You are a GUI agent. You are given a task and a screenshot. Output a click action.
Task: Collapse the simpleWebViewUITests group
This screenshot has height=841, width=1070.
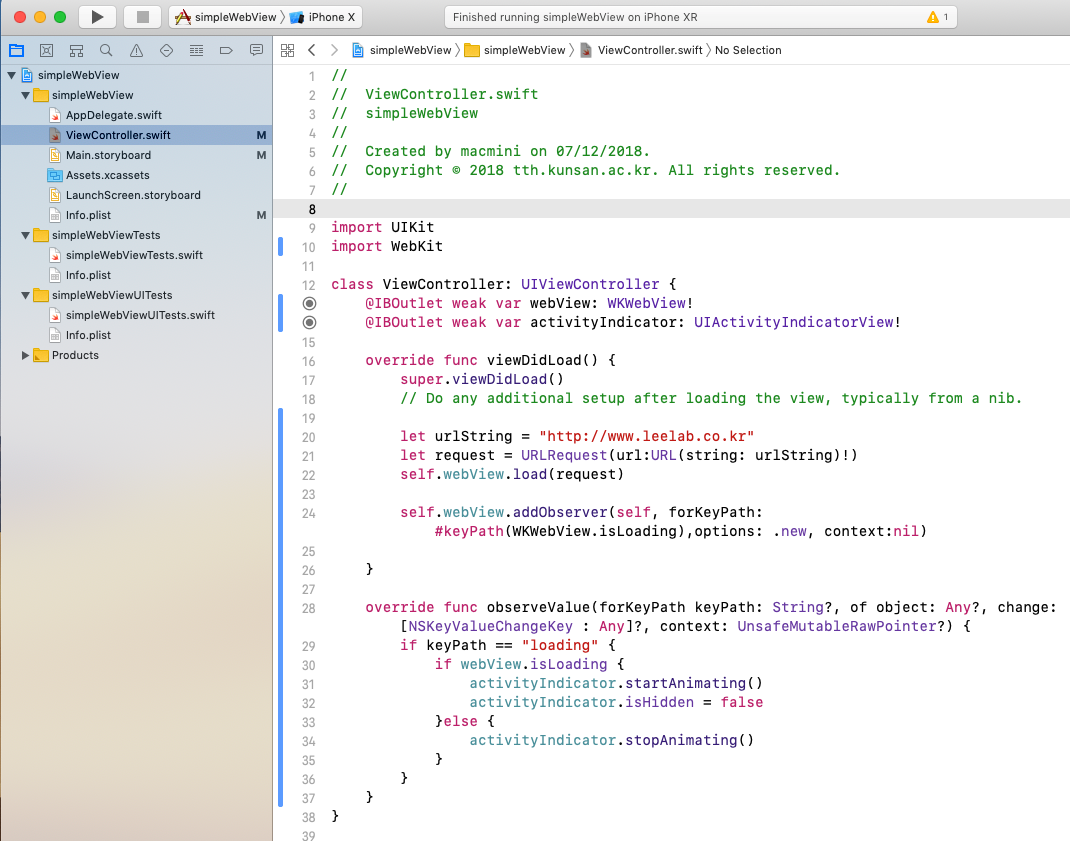[26, 295]
